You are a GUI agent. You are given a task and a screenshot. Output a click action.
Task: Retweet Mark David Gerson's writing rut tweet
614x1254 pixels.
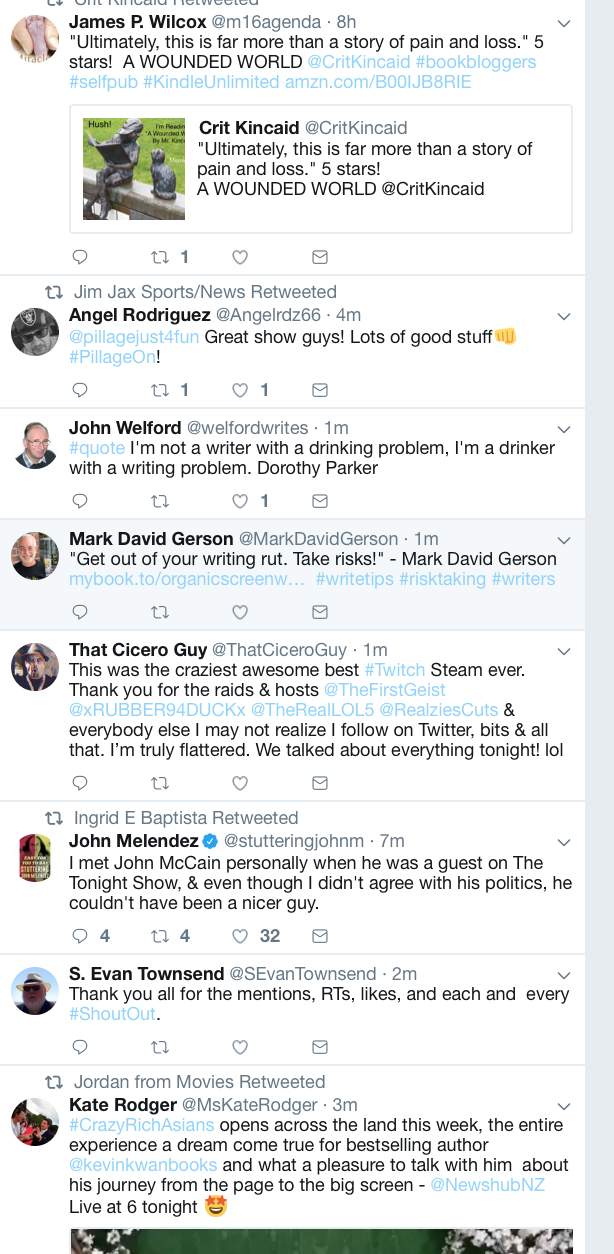click(x=158, y=612)
